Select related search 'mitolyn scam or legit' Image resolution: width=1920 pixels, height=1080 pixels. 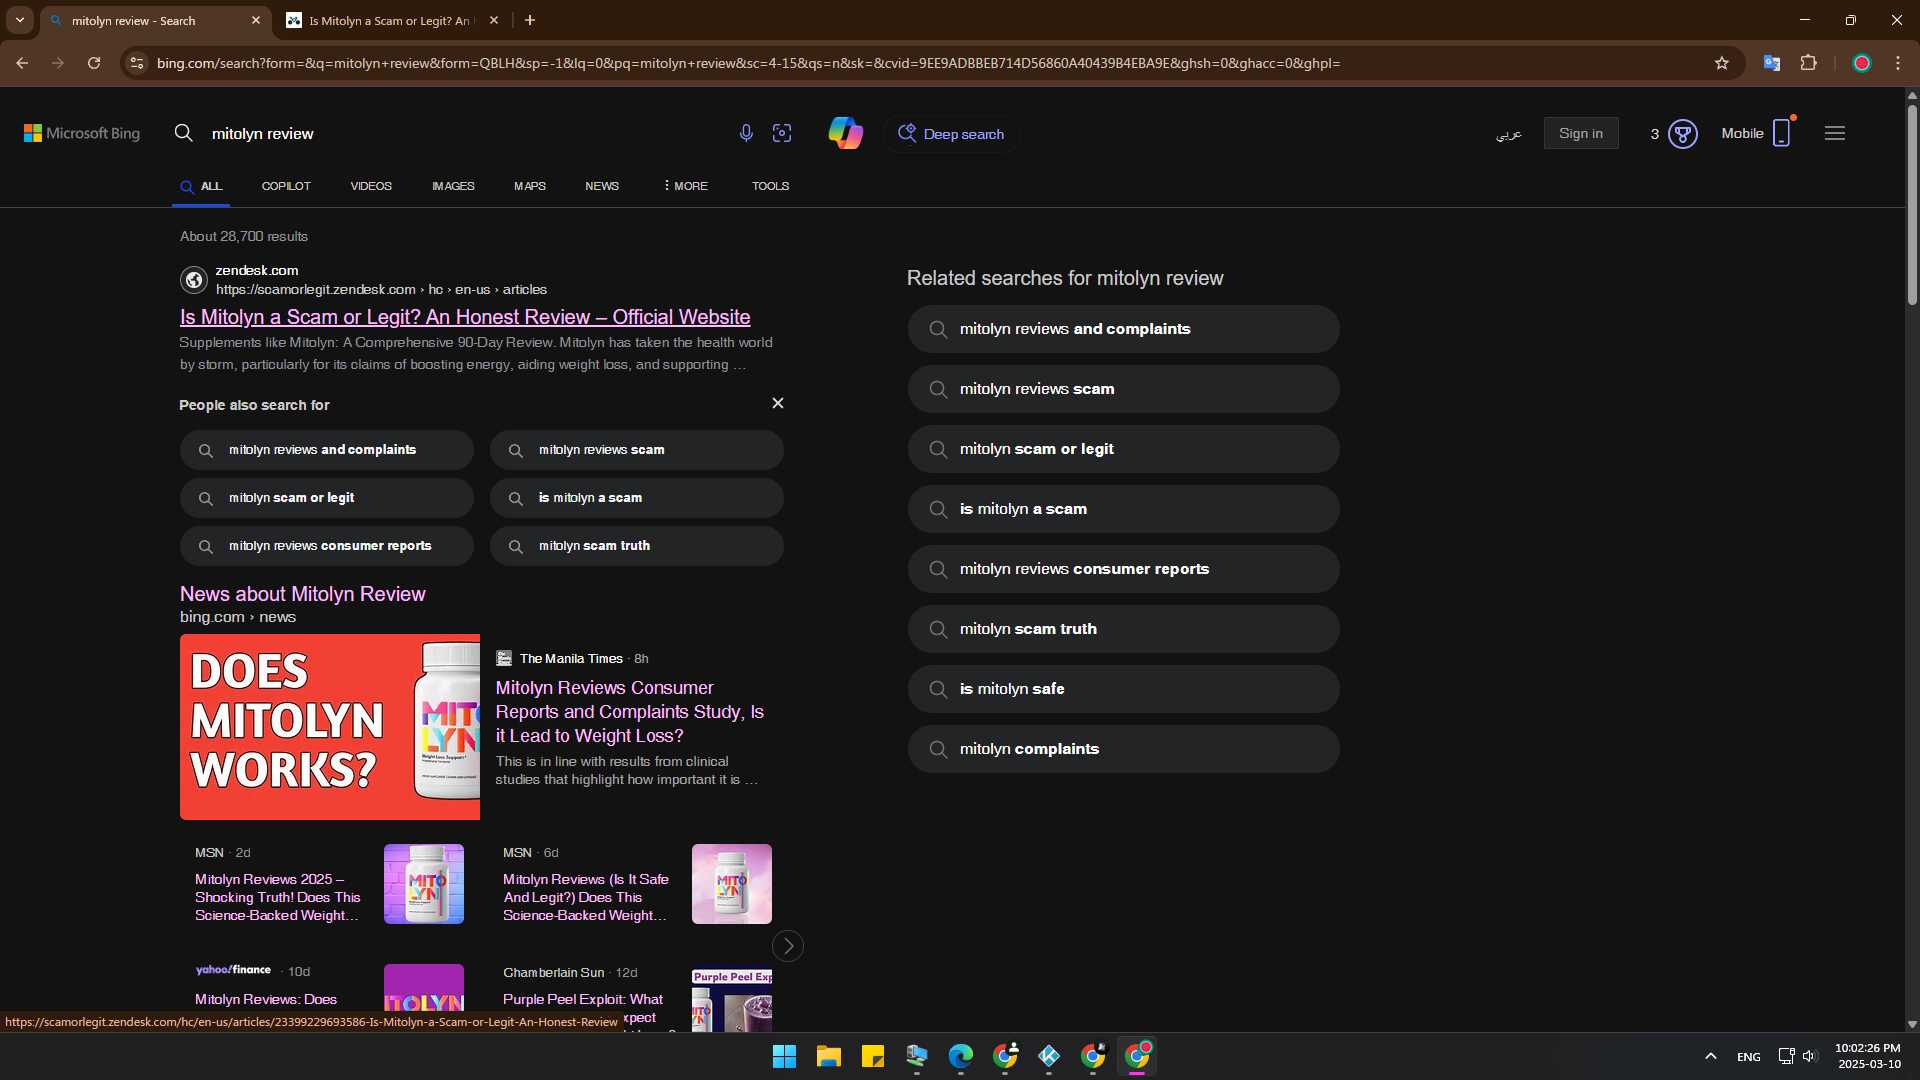pyautogui.click(x=1124, y=449)
